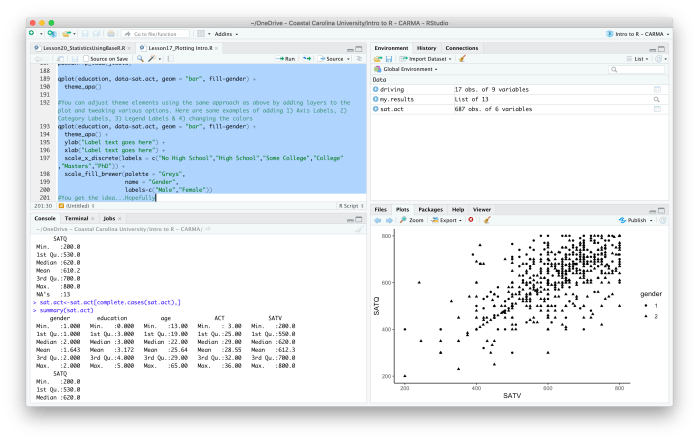
Task: Switch to the History tab
Action: (x=426, y=47)
